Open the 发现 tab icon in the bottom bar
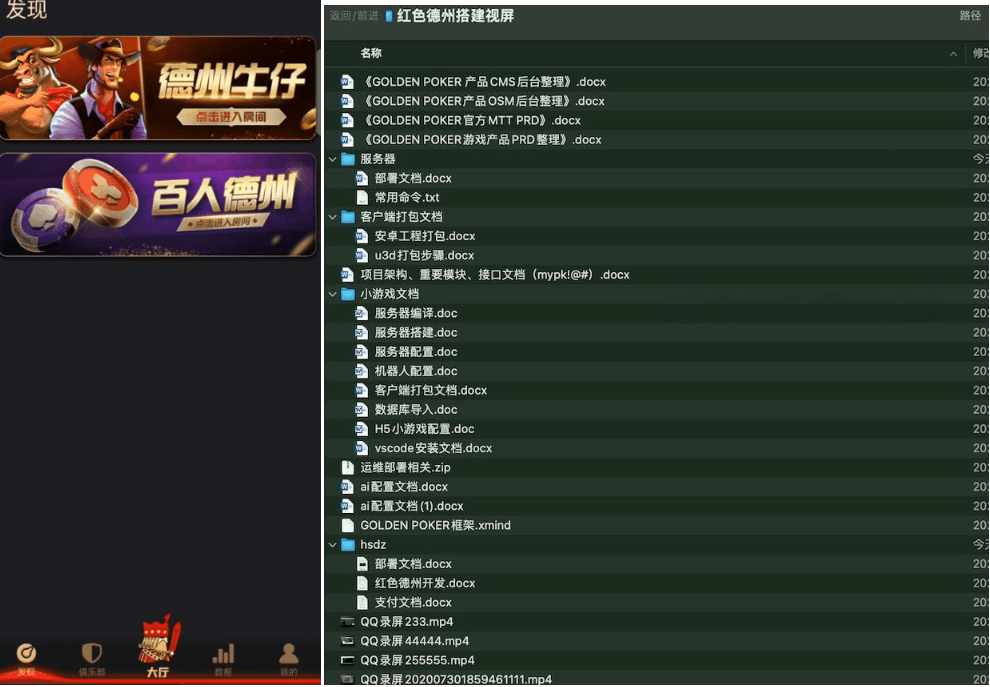 (26, 652)
